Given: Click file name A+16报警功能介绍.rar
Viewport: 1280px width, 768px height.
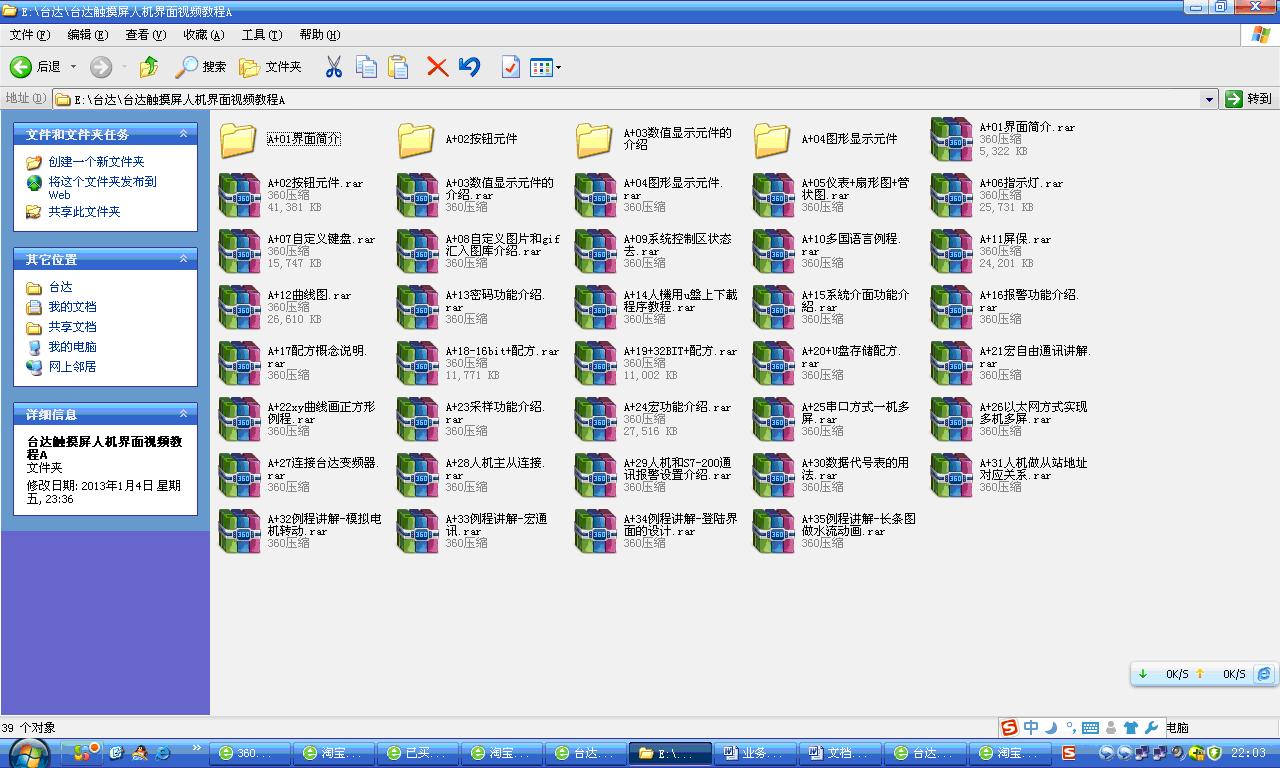Looking at the screenshot, I should point(1029,301).
